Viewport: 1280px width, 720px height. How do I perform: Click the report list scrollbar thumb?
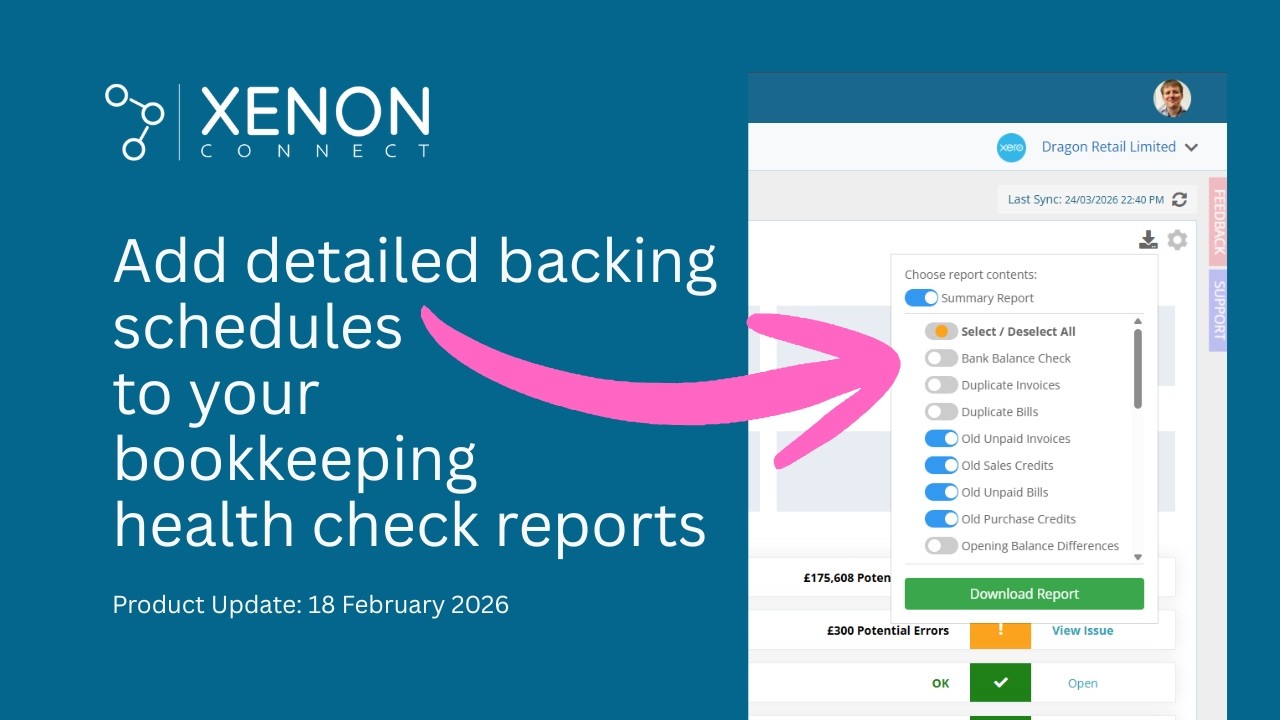(x=1138, y=368)
